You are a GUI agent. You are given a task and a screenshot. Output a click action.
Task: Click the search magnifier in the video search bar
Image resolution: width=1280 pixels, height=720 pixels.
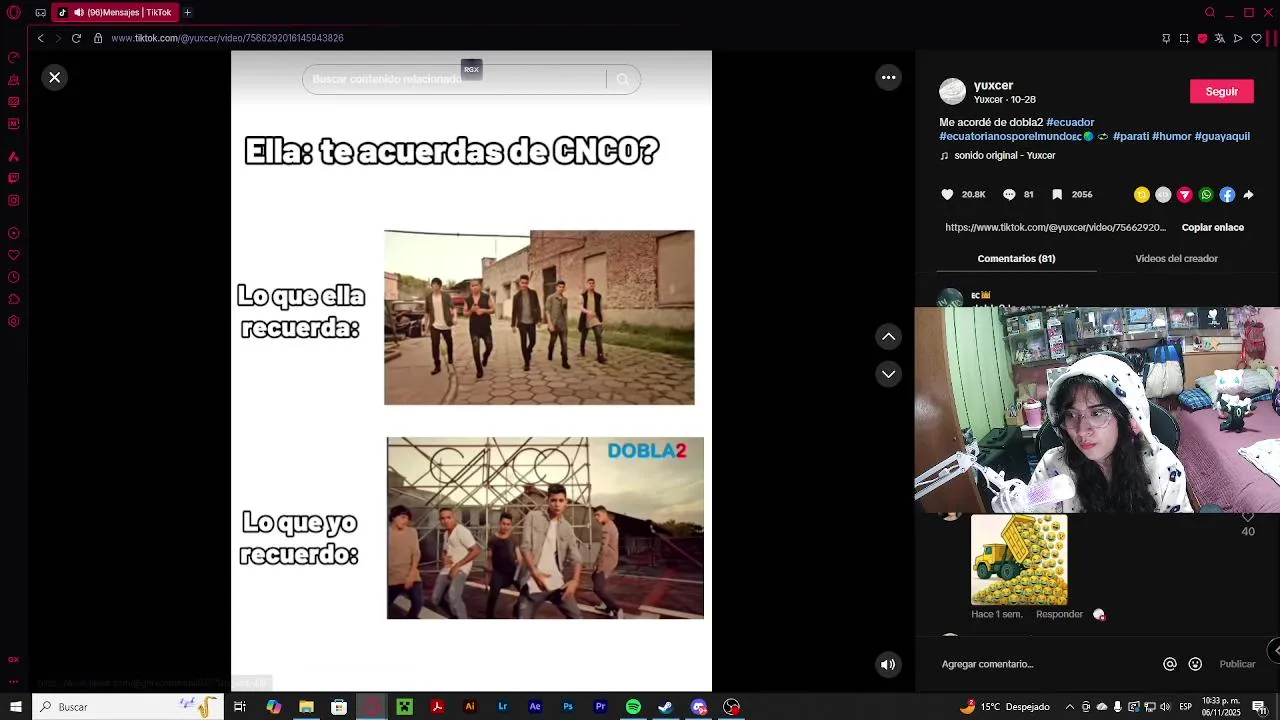point(623,79)
